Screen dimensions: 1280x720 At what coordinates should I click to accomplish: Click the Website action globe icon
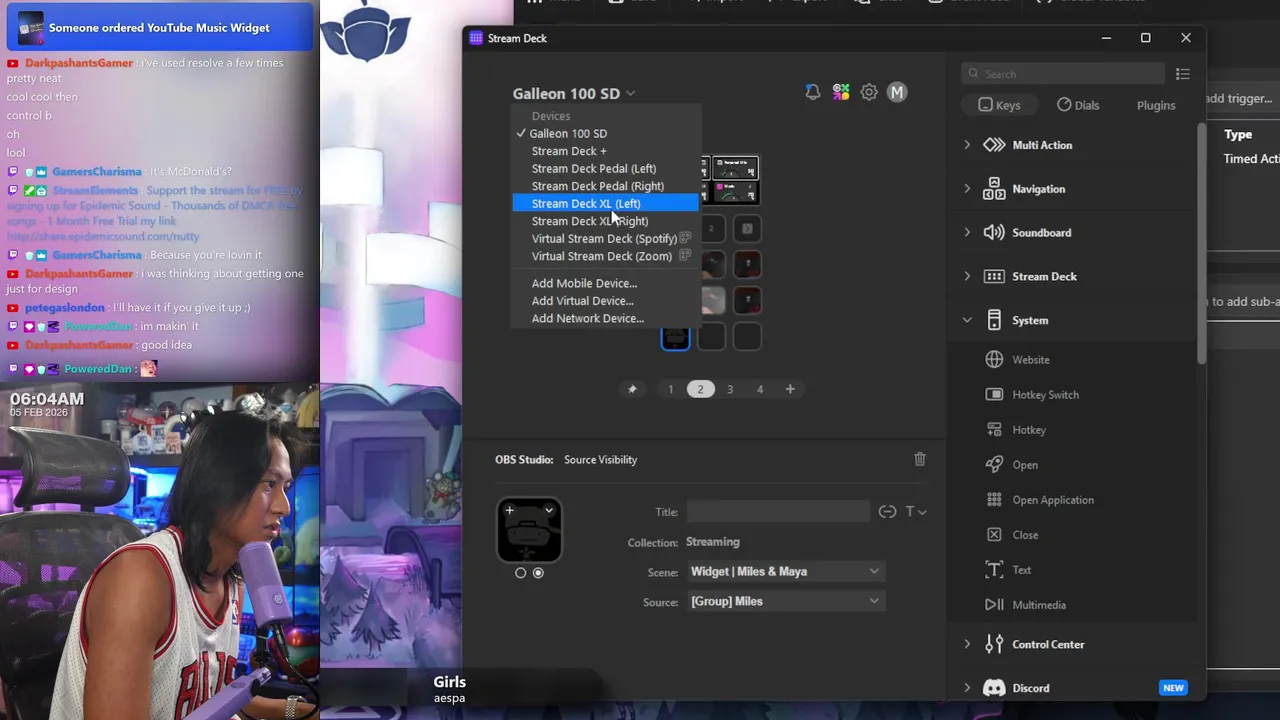pos(994,360)
